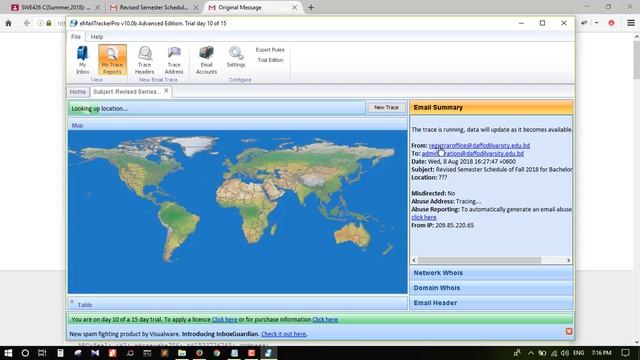Switch to the Home tab
640x360 pixels.
point(78,92)
